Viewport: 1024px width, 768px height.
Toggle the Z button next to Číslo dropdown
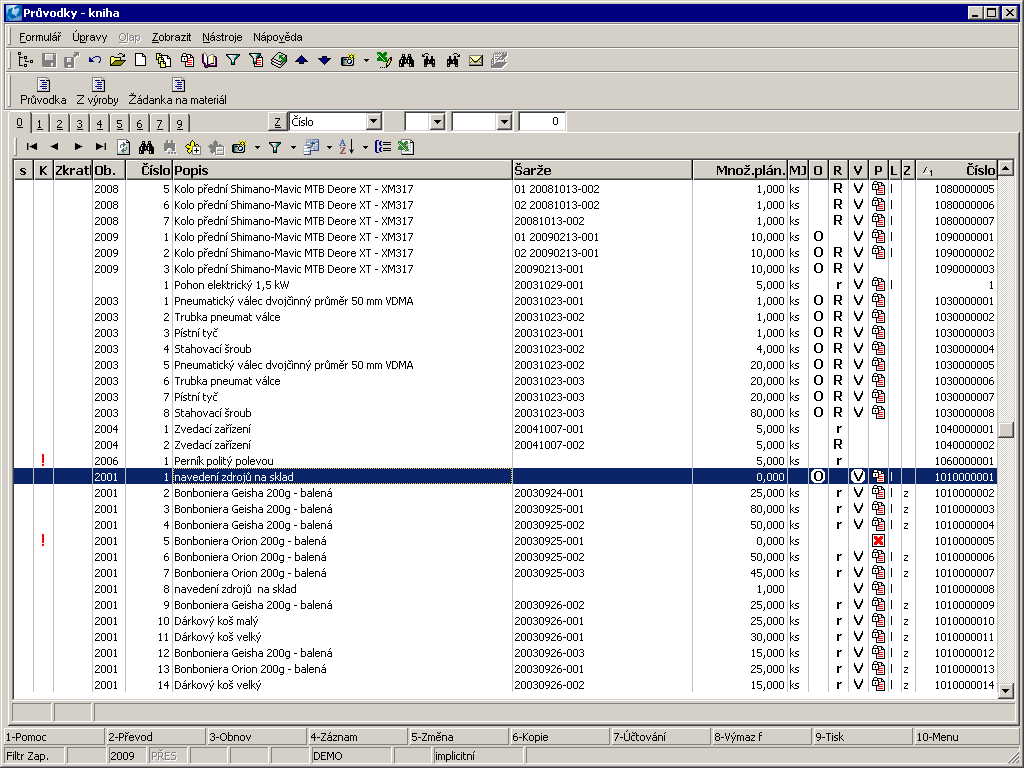[x=277, y=122]
